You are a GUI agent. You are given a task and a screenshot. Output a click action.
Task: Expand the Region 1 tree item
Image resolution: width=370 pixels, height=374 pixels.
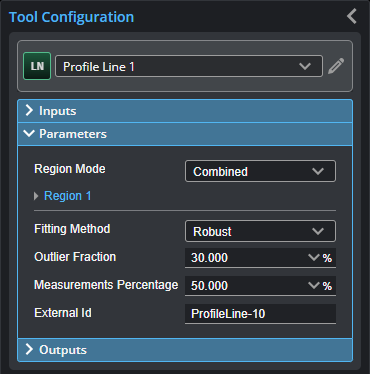(36, 196)
